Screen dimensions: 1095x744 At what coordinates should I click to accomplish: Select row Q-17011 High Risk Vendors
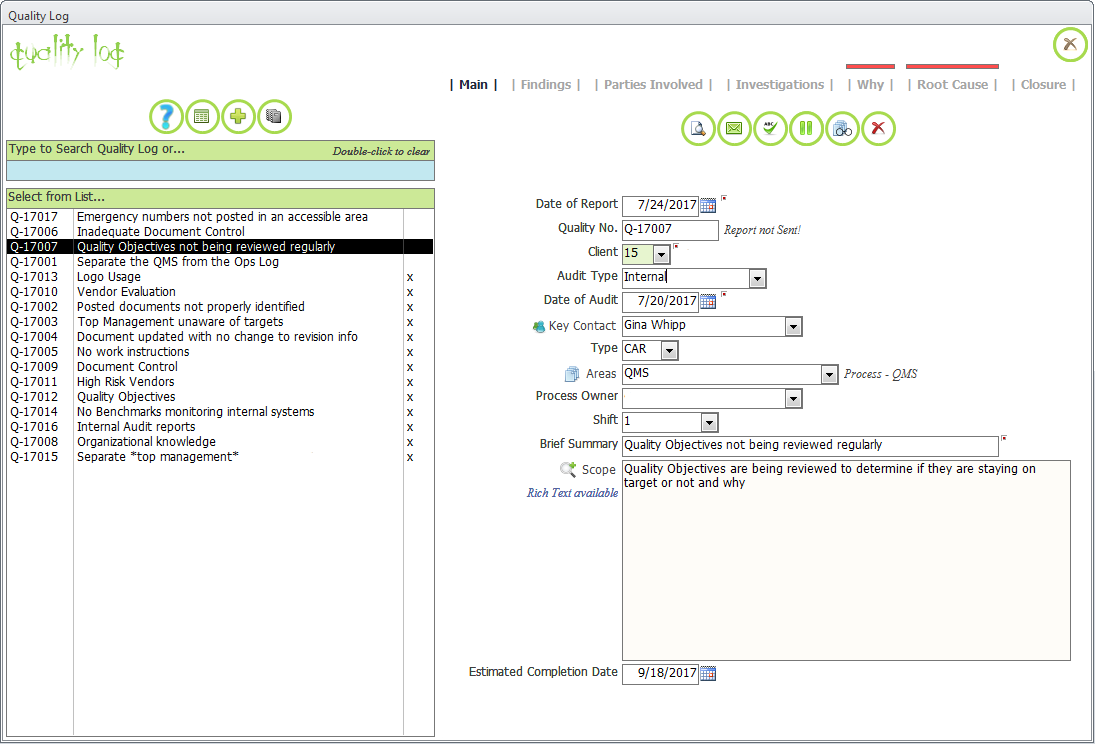tap(220, 382)
